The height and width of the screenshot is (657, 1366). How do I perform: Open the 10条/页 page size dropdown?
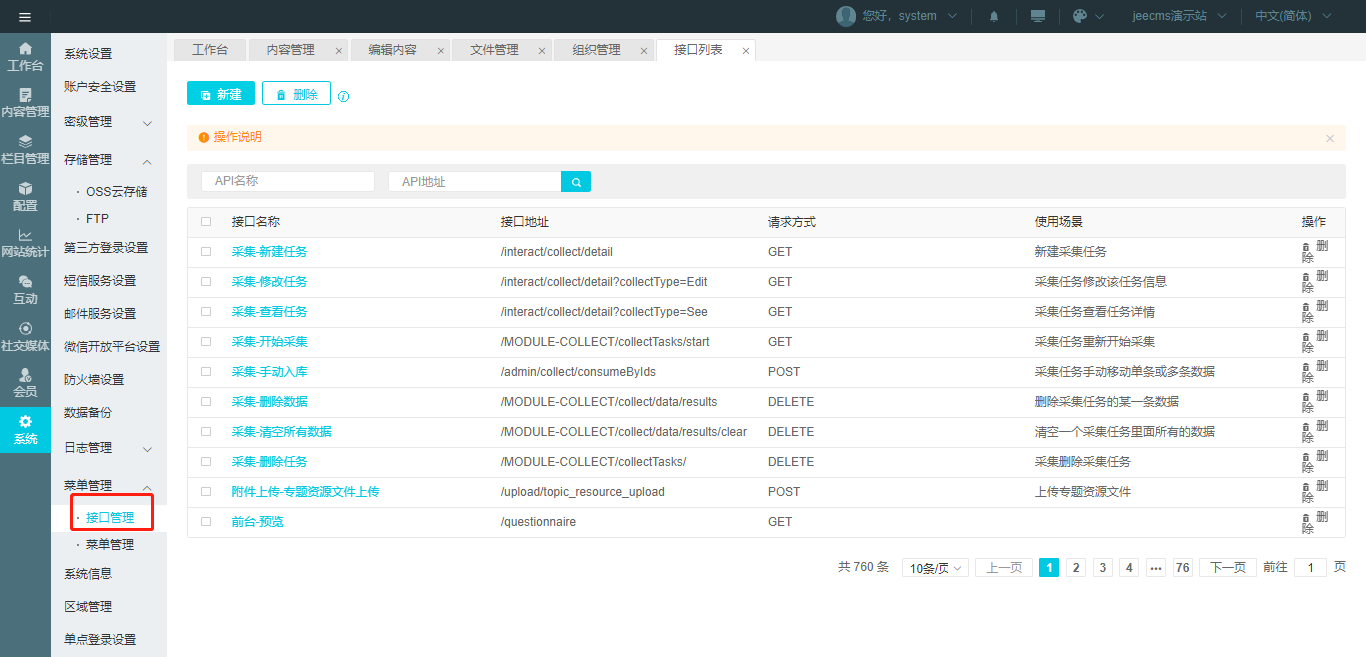(x=935, y=568)
